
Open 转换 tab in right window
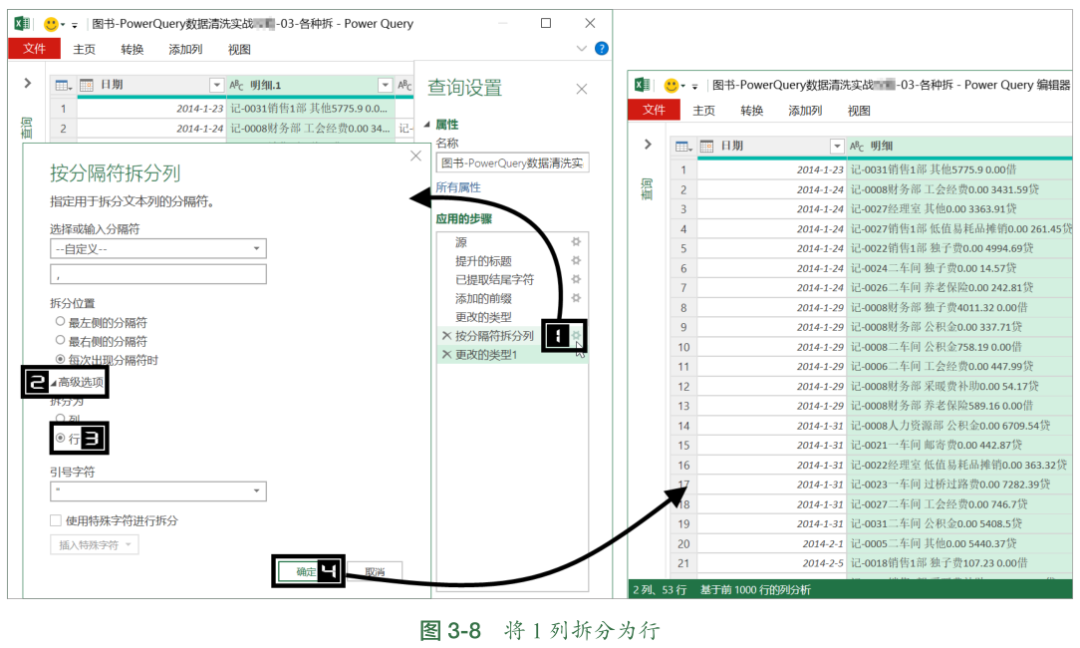point(751,111)
